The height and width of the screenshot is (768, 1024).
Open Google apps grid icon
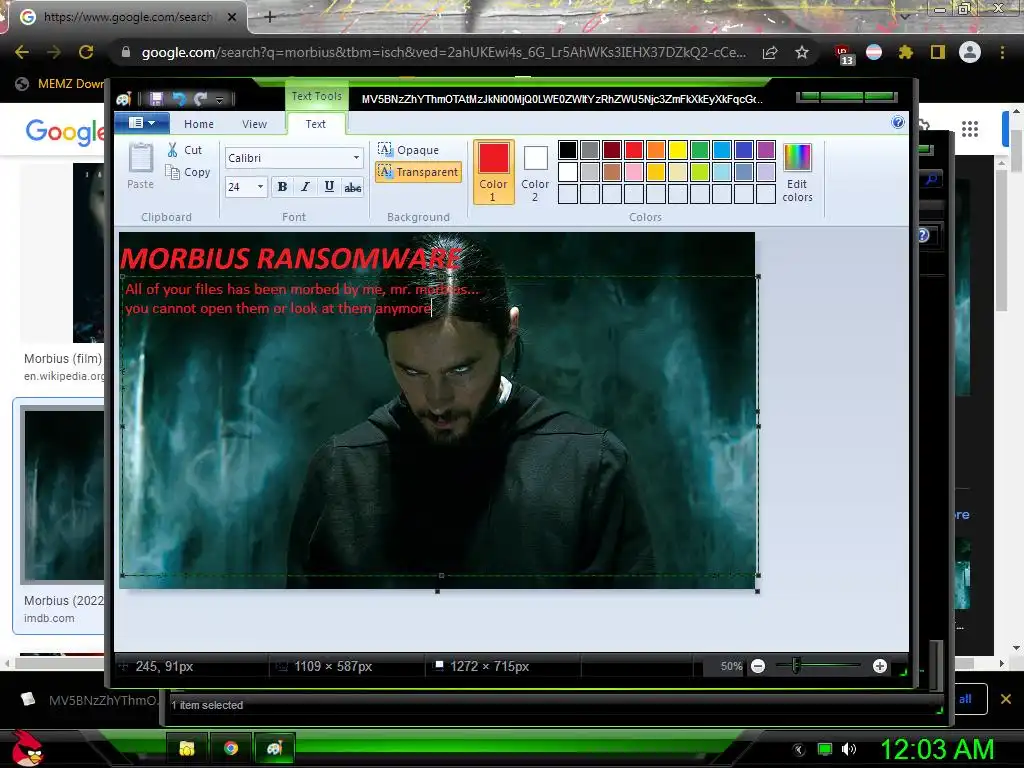970,129
